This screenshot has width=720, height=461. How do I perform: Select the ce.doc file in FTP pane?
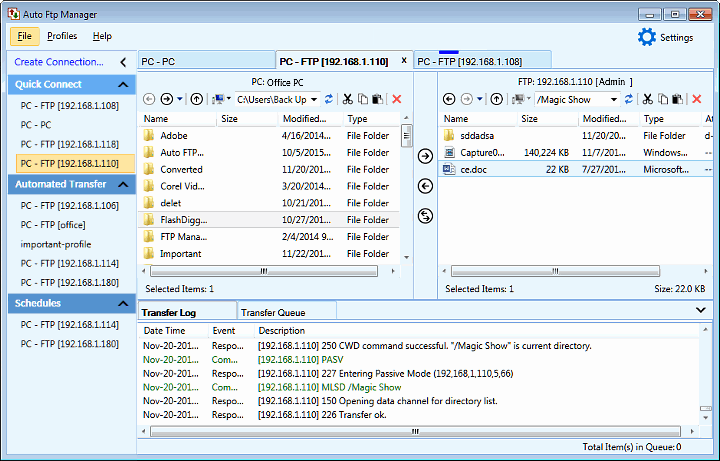pyautogui.click(x=473, y=170)
